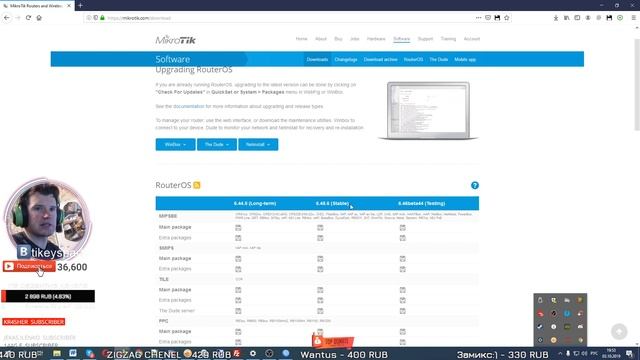640x360 pixels.
Task: Open the About navigation item
Action: (x=321, y=39)
